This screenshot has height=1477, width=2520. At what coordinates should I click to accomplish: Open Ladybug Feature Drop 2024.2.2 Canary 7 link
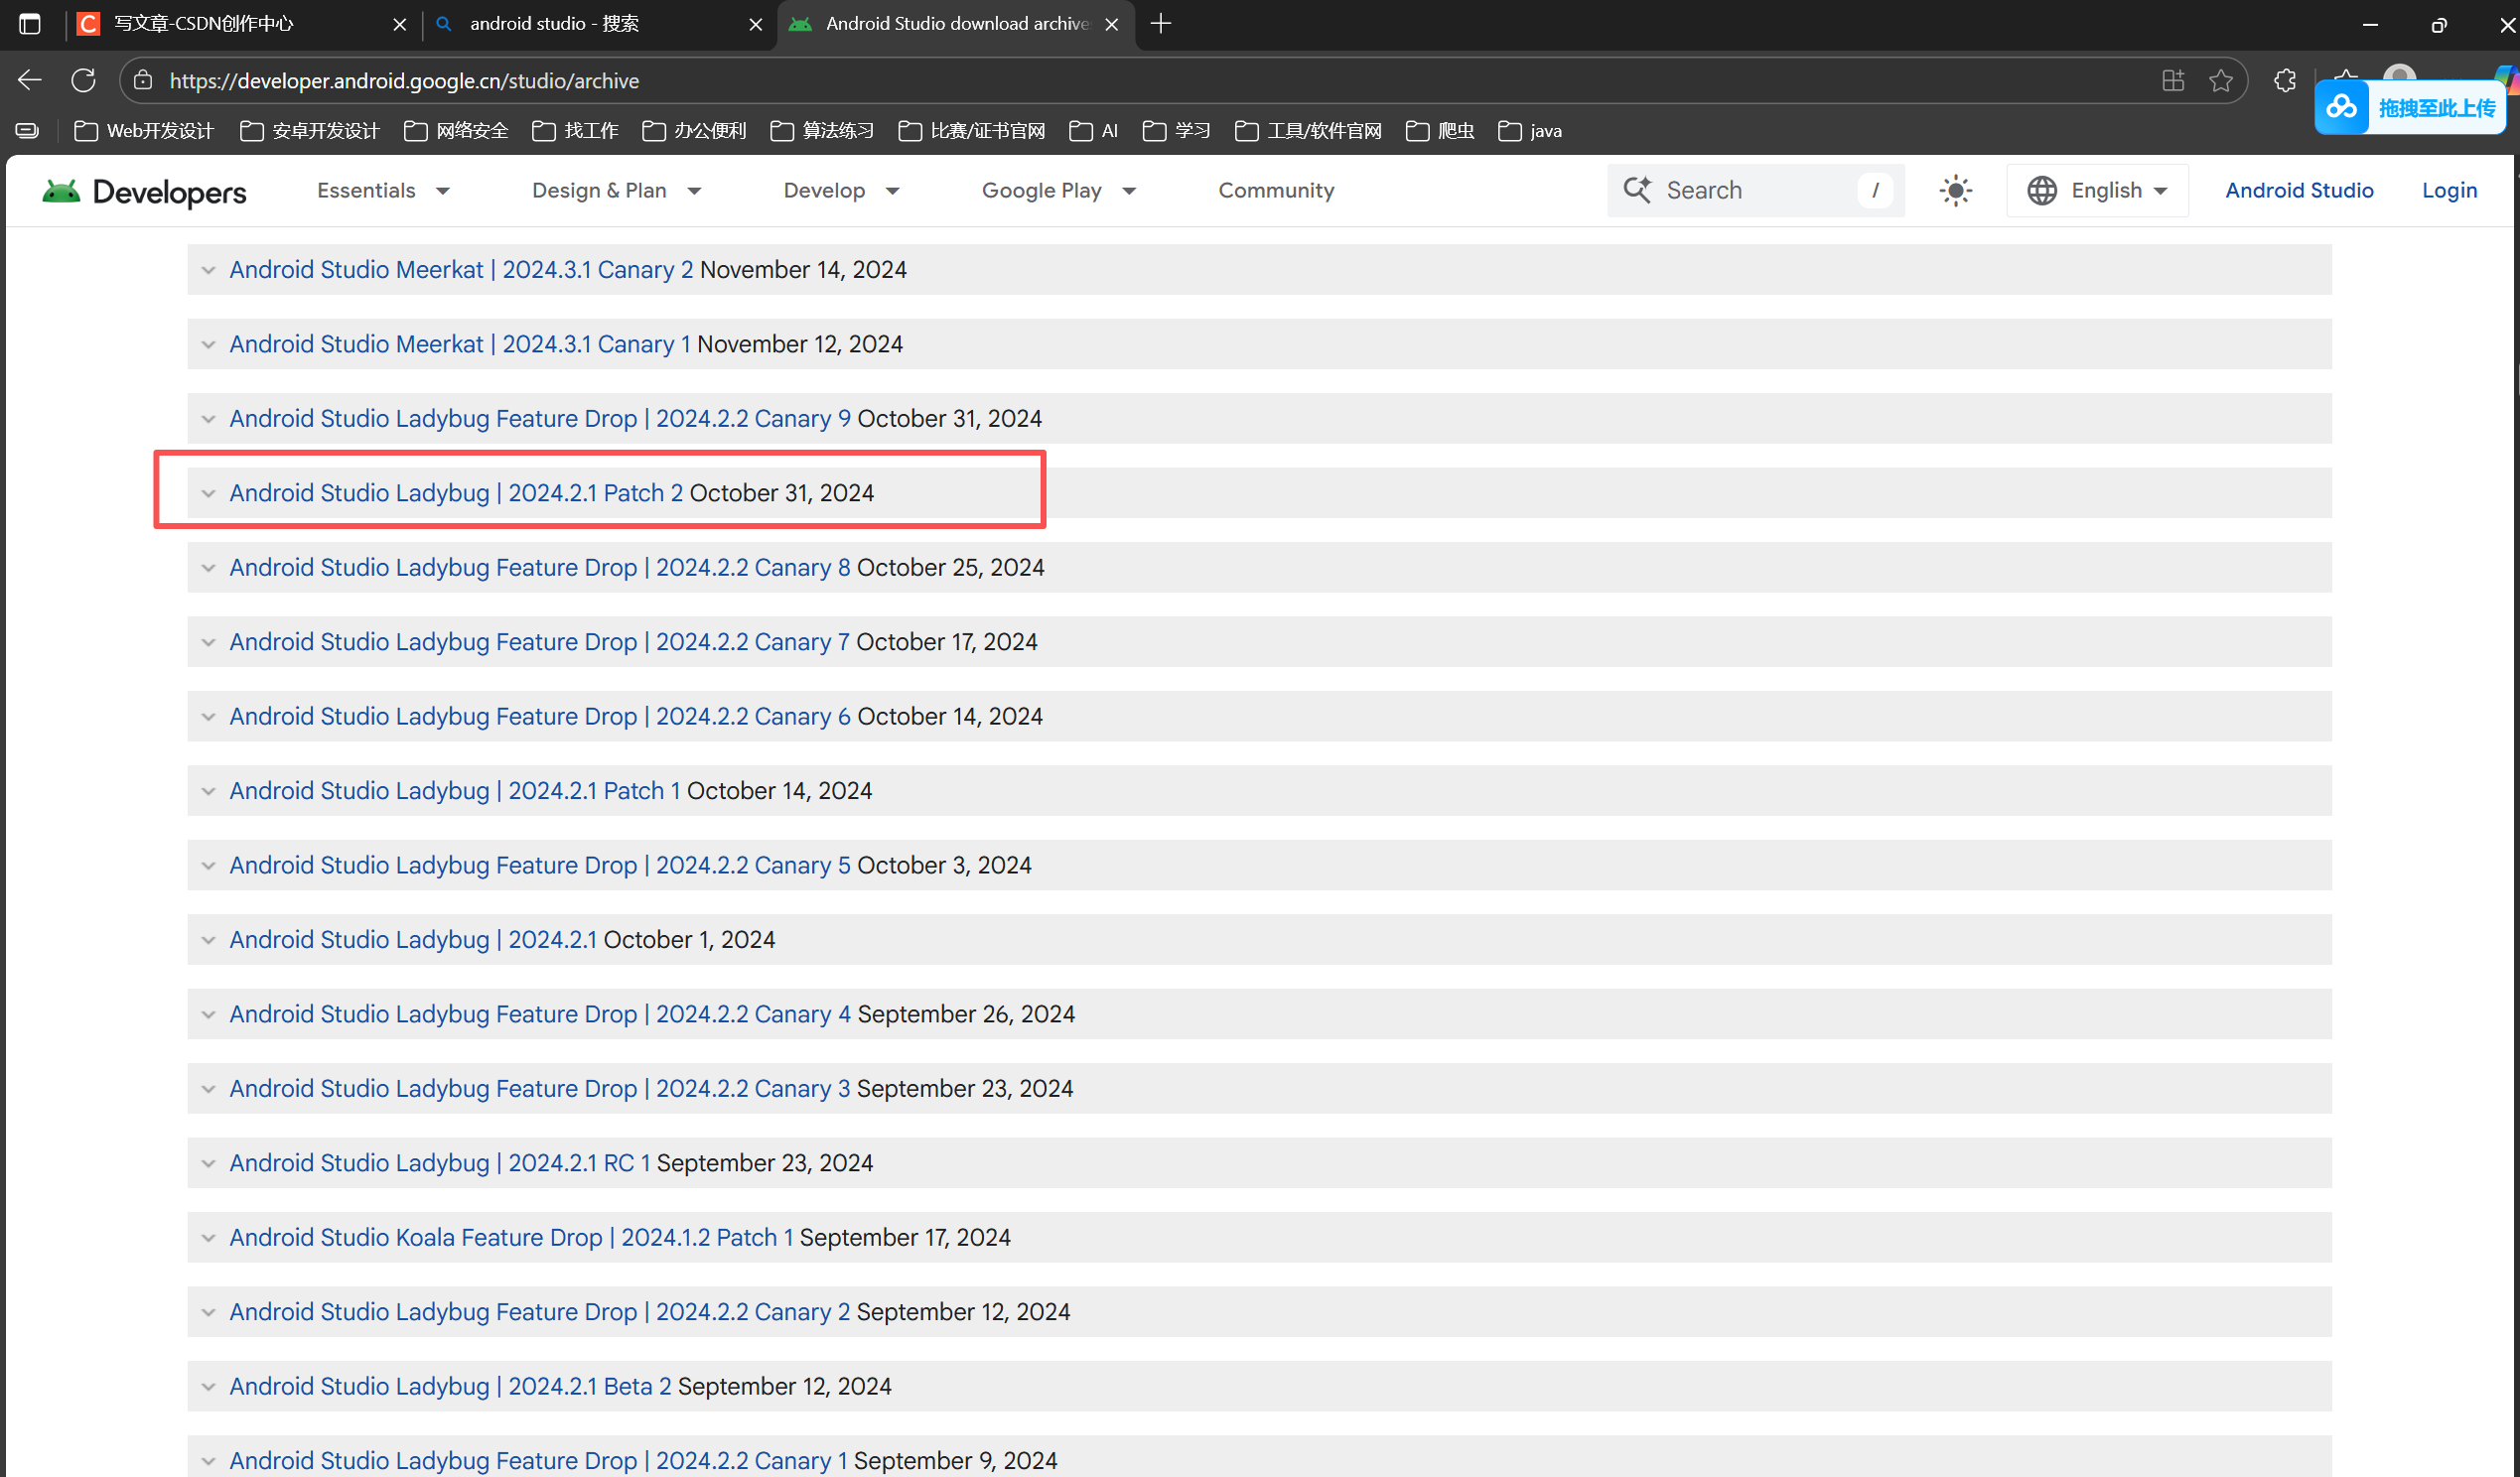(540, 642)
